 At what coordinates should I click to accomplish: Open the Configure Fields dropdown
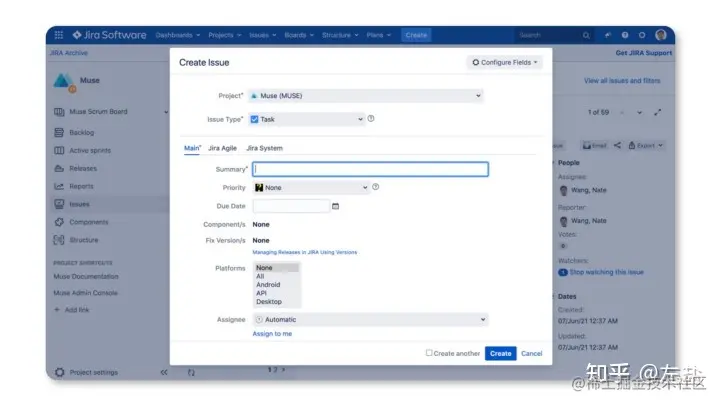coord(505,62)
